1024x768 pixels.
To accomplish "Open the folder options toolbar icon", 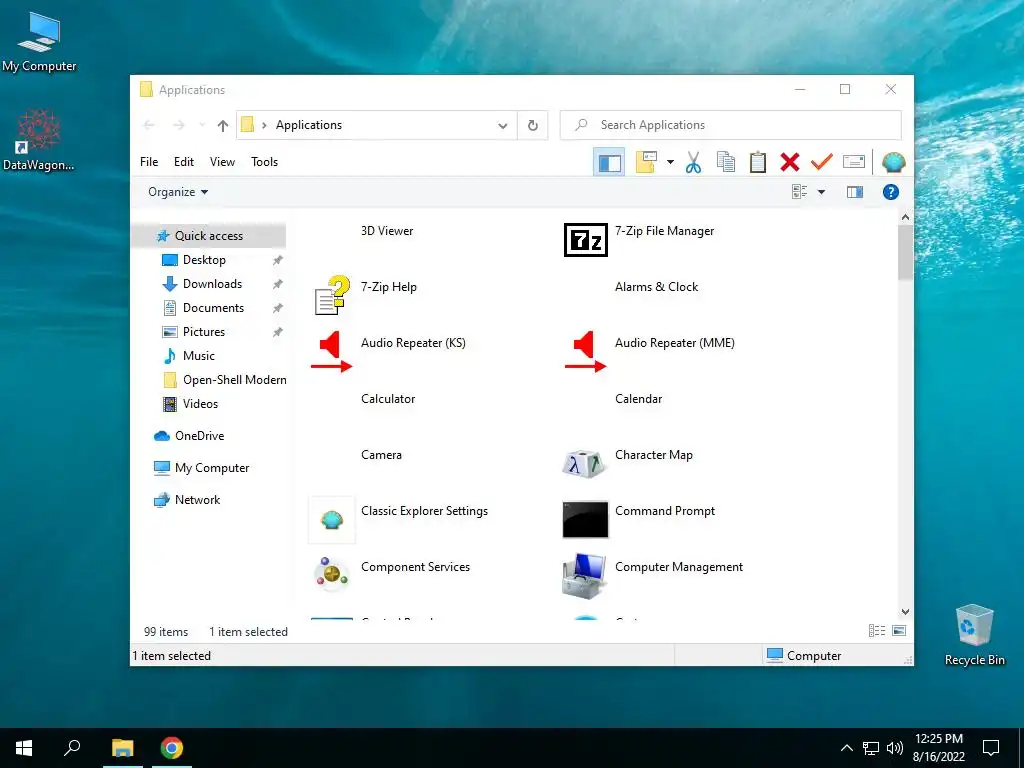I will click(645, 162).
